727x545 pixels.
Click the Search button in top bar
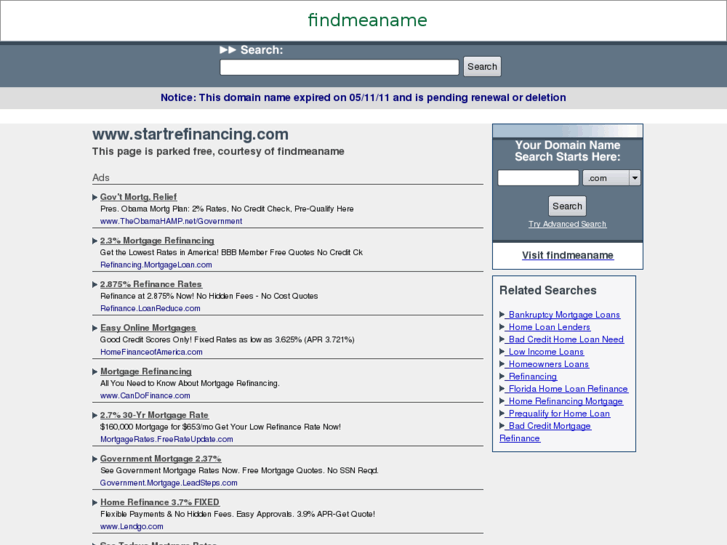click(x=482, y=67)
